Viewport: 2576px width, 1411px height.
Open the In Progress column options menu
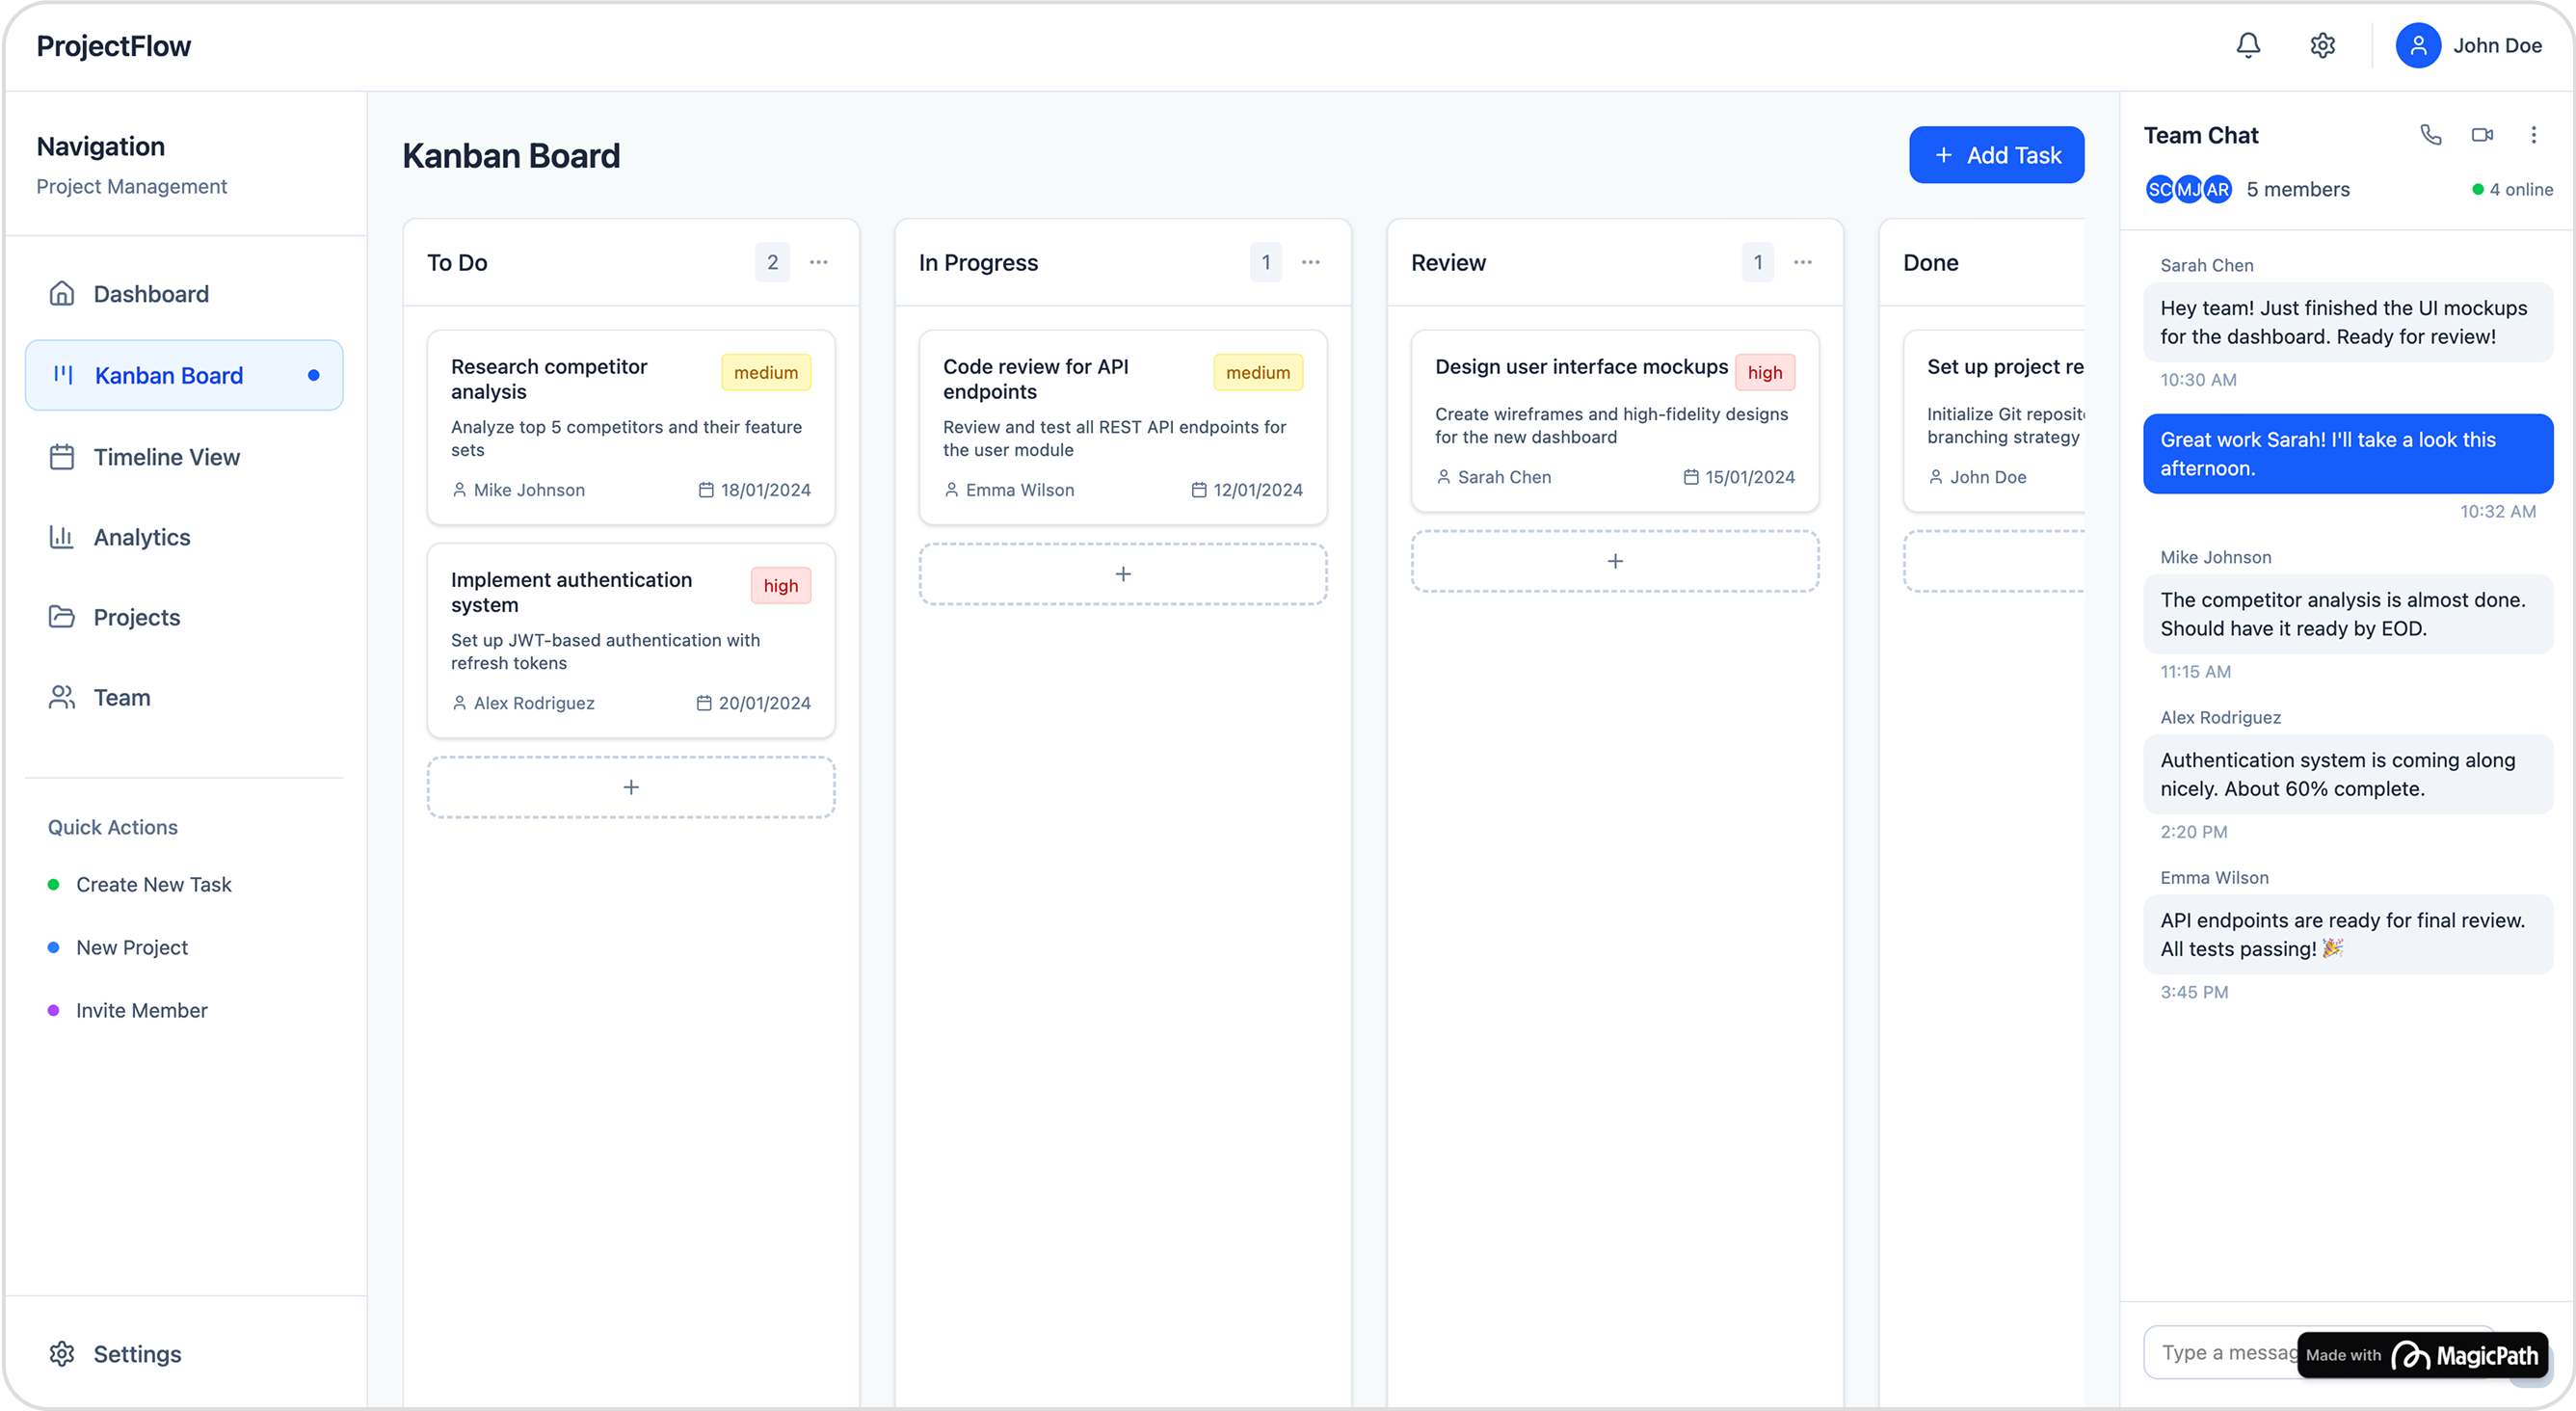pyautogui.click(x=1310, y=262)
